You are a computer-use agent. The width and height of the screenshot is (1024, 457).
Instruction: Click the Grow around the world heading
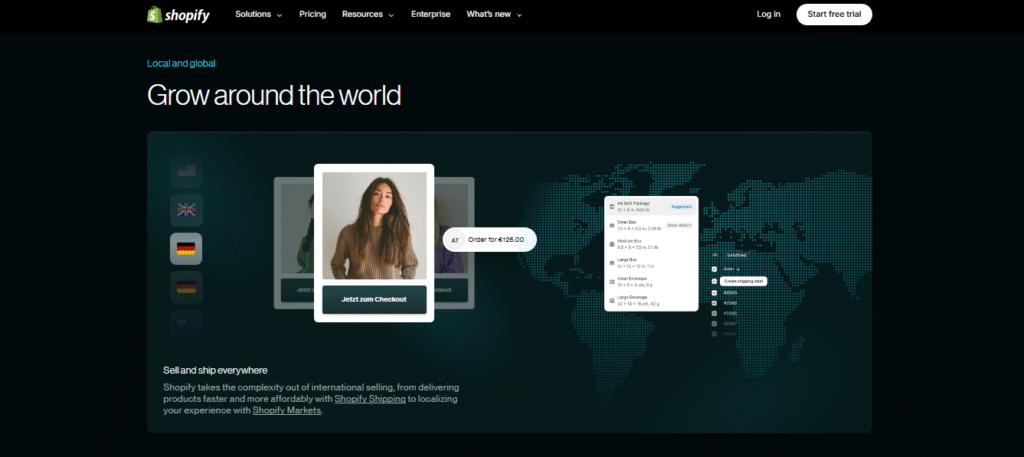pyautogui.click(x=274, y=95)
